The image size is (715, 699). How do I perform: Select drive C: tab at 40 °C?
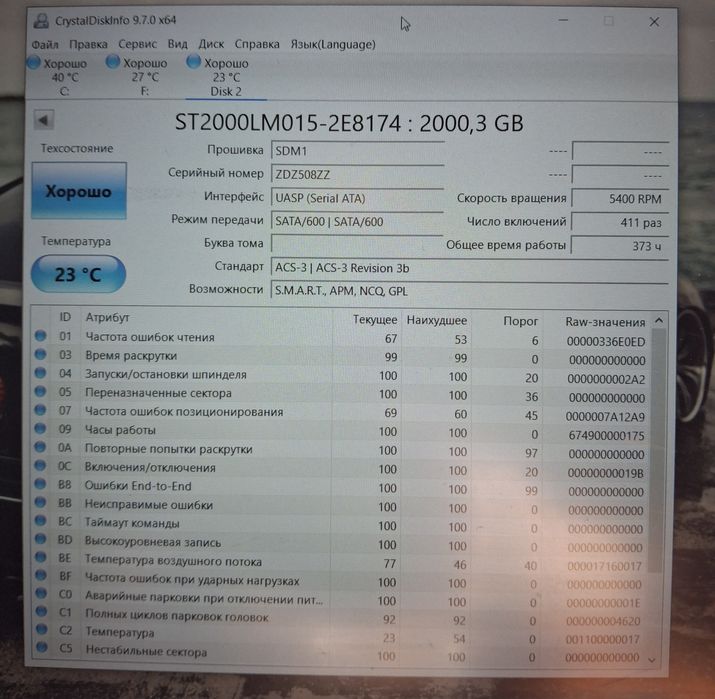point(58,77)
